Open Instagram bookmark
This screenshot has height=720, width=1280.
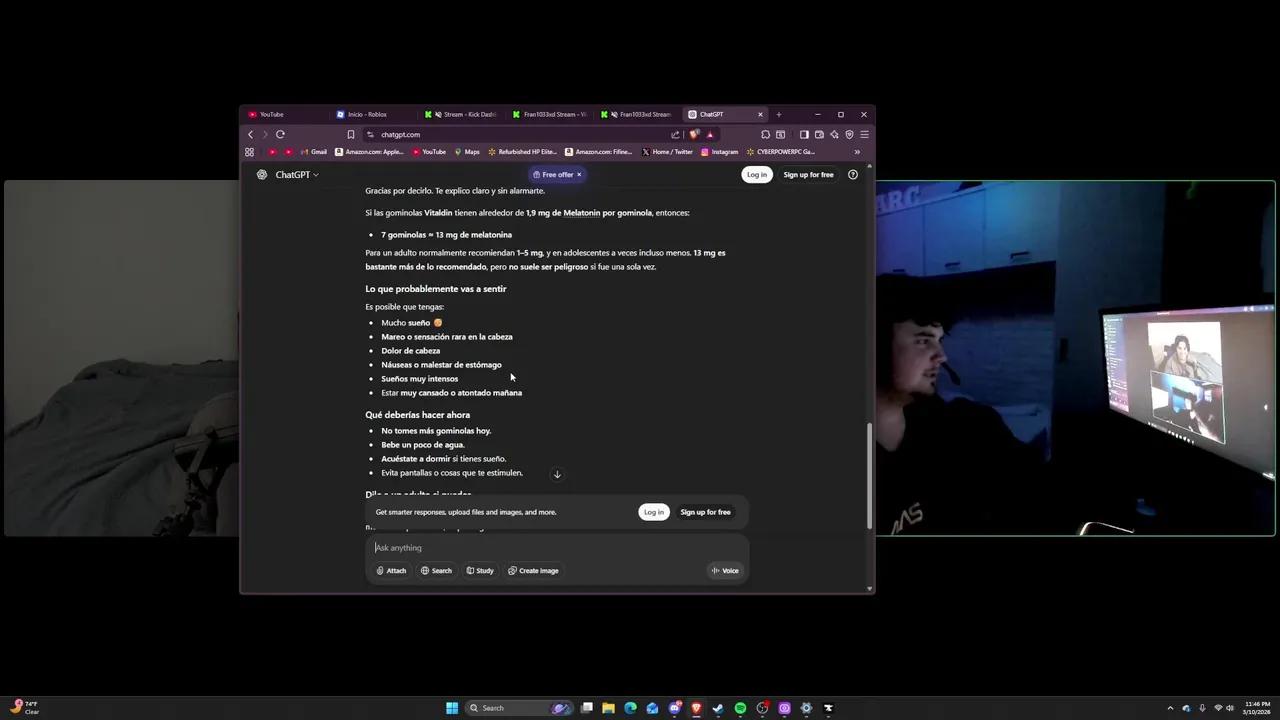tap(719, 152)
